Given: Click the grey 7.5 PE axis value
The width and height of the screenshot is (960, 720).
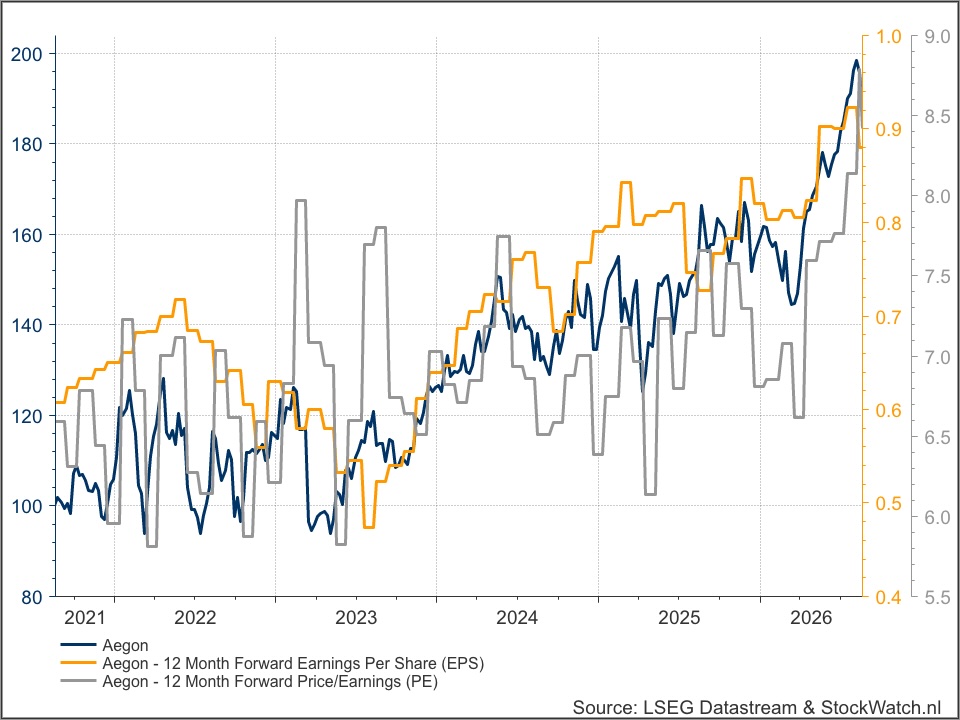Looking at the screenshot, I should 937,277.
